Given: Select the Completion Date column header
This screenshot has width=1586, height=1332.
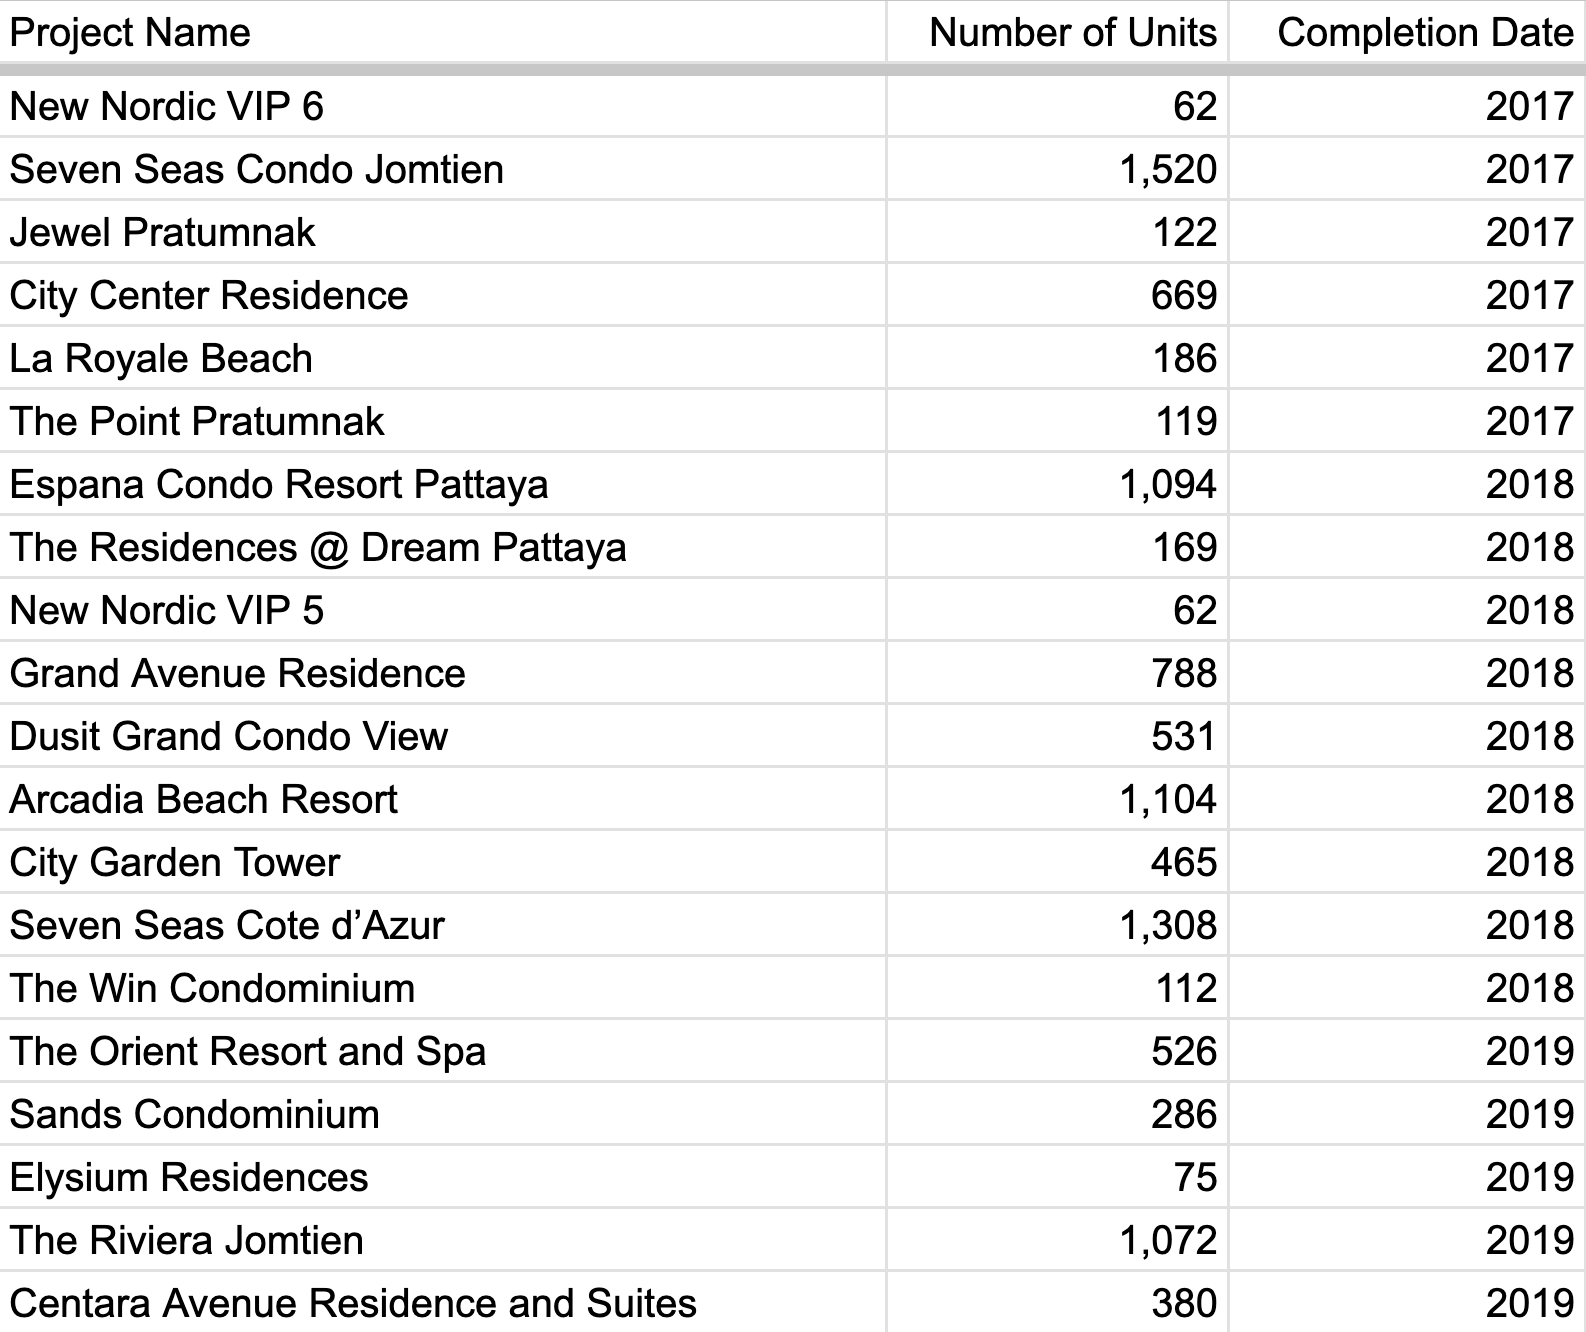Looking at the screenshot, I should pos(1407,32).
